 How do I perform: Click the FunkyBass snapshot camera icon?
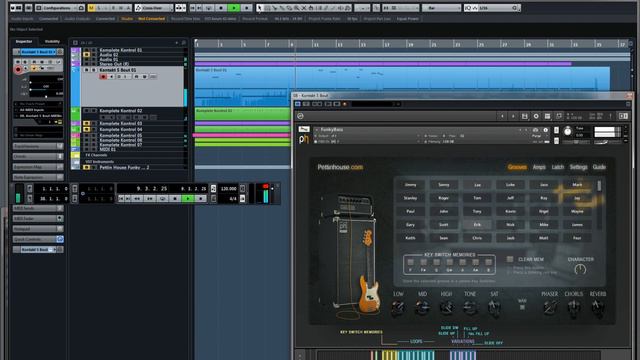(536, 130)
